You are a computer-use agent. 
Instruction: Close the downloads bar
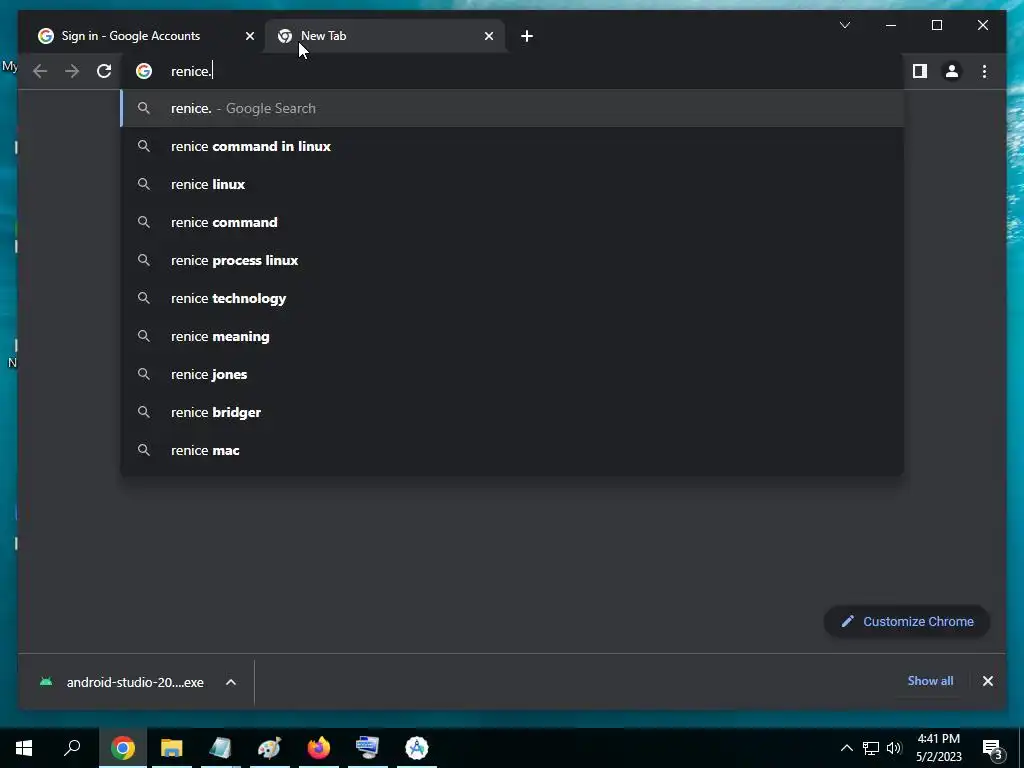tap(987, 681)
